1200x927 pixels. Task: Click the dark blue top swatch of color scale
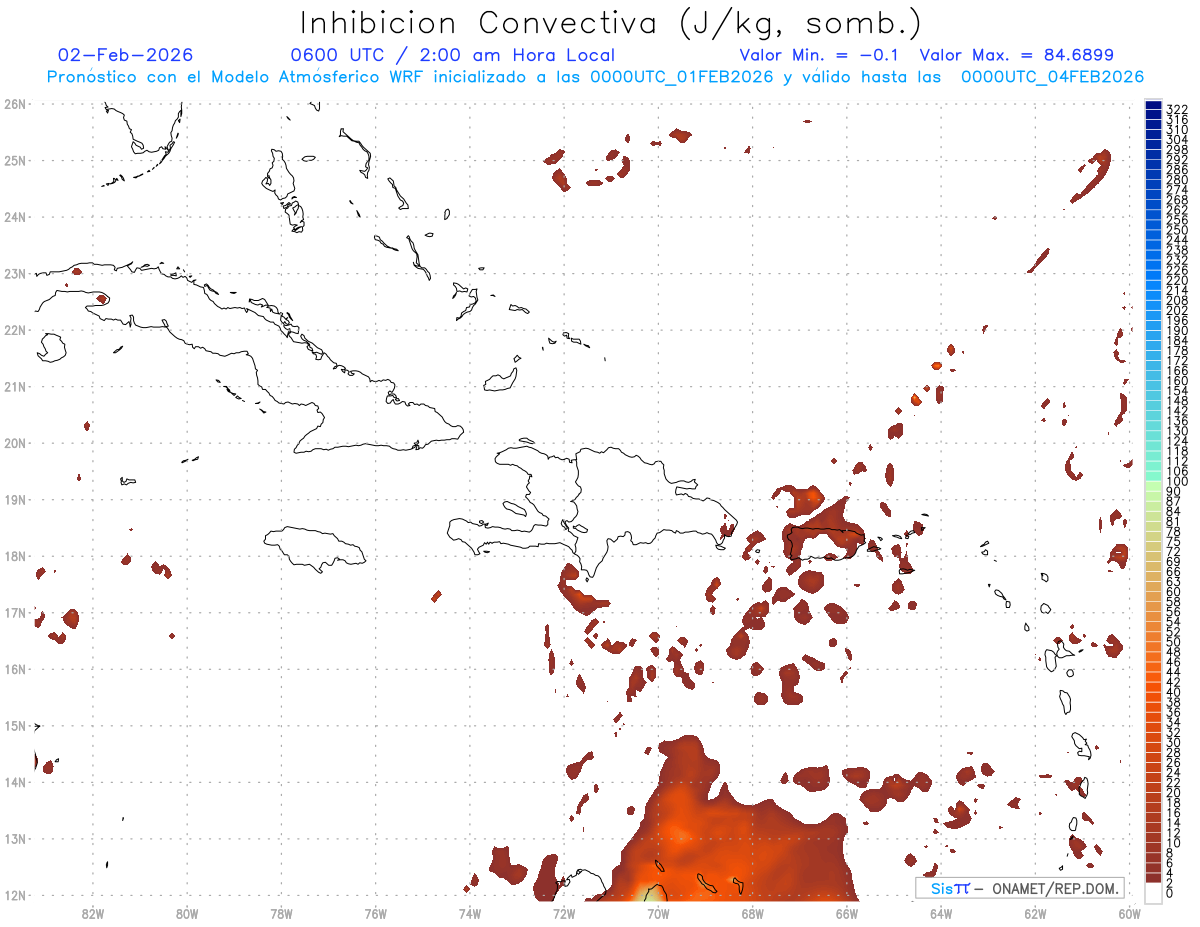[x=1153, y=106]
